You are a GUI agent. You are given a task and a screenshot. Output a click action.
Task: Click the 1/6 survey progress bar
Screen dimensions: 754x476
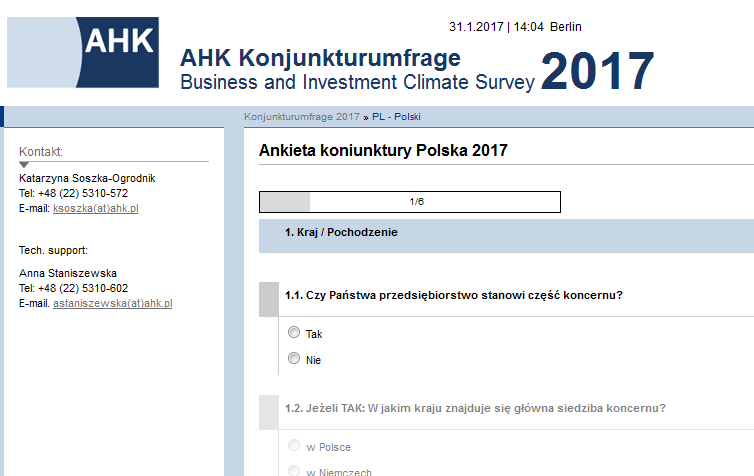point(409,202)
